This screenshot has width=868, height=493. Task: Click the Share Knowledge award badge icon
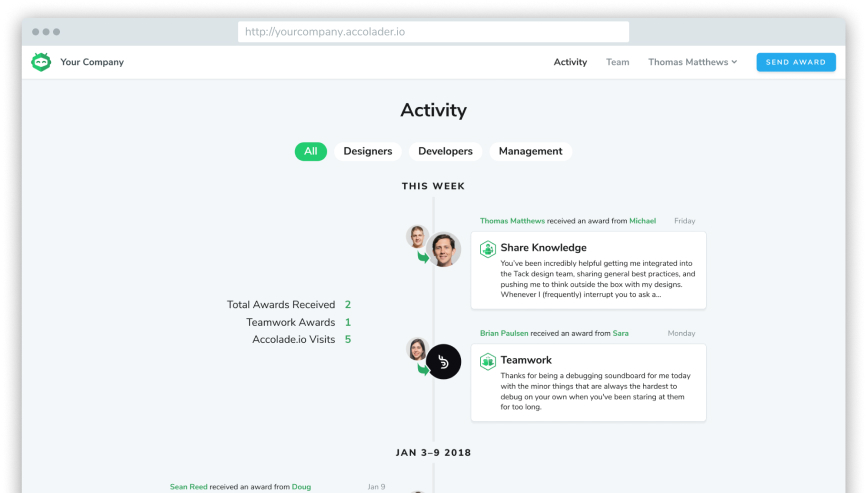pos(488,249)
